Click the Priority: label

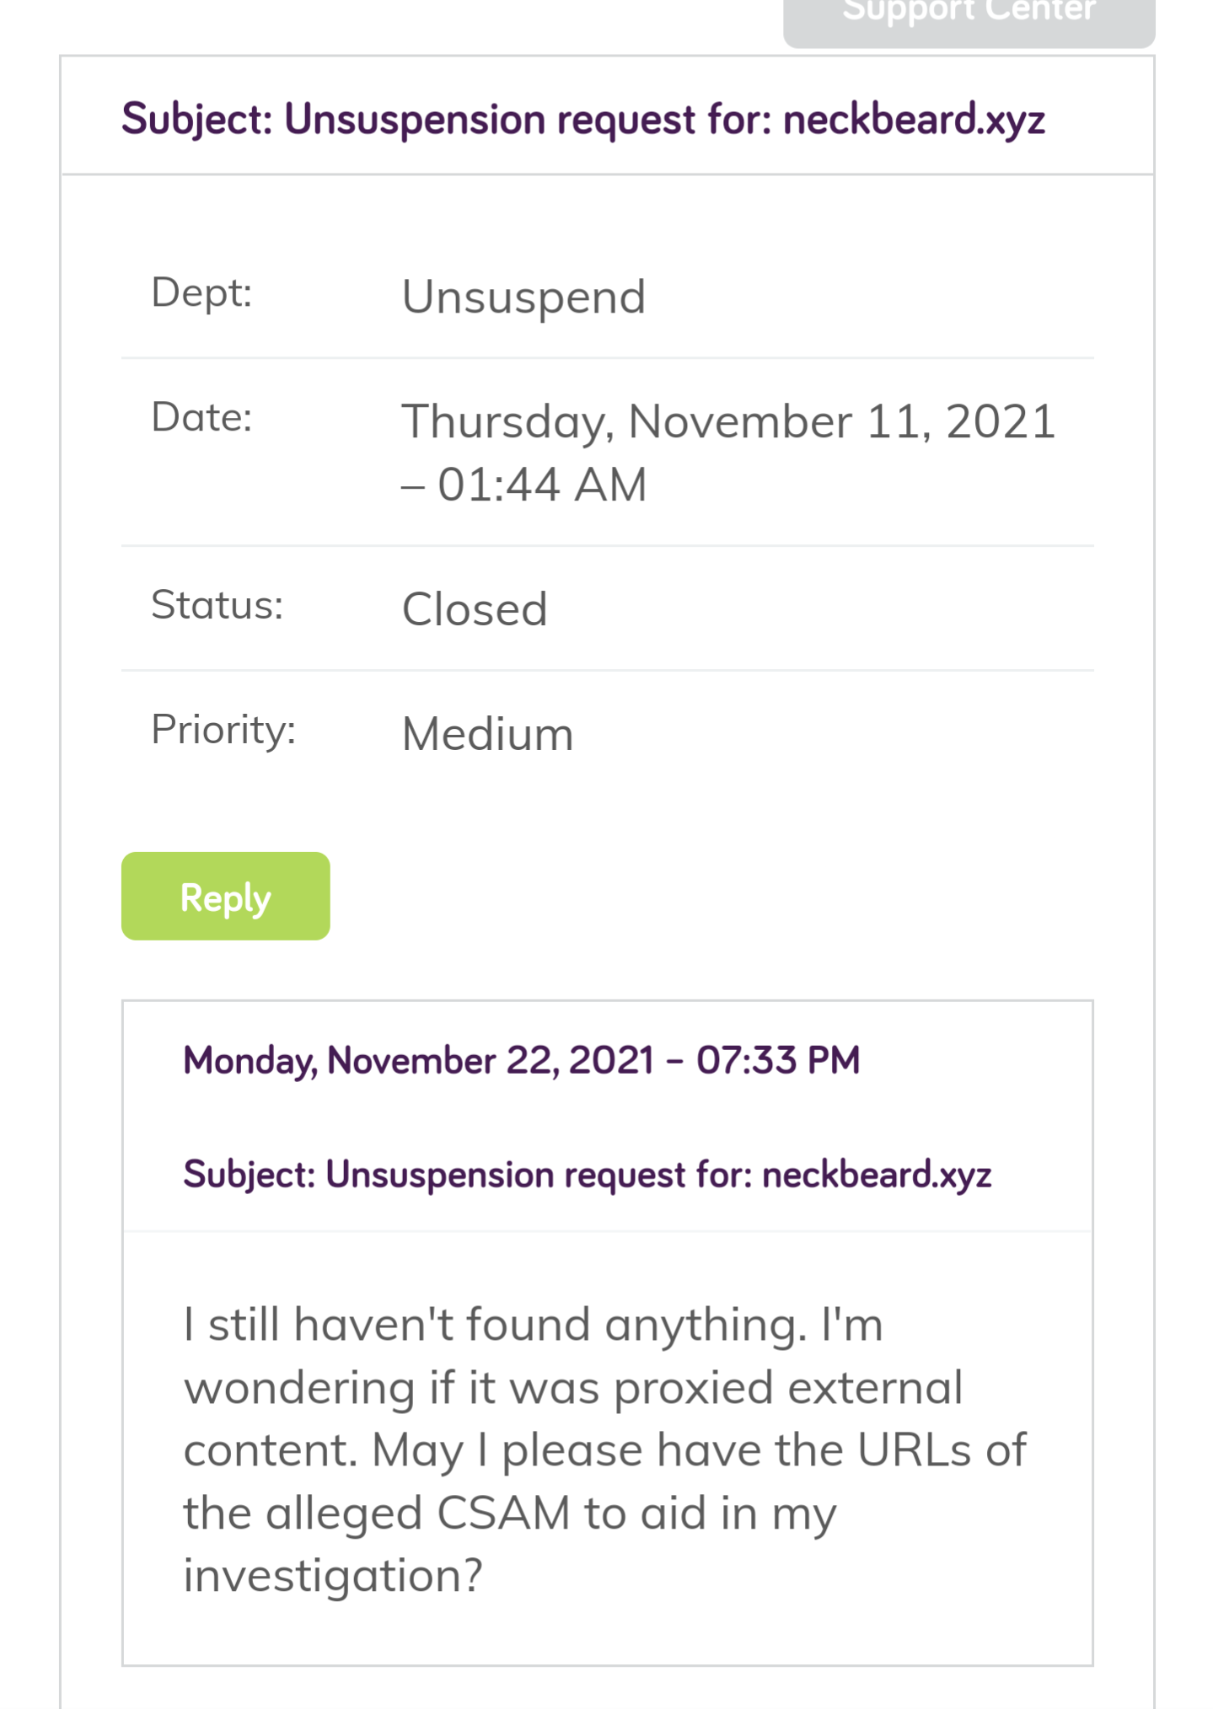[x=223, y=730]
